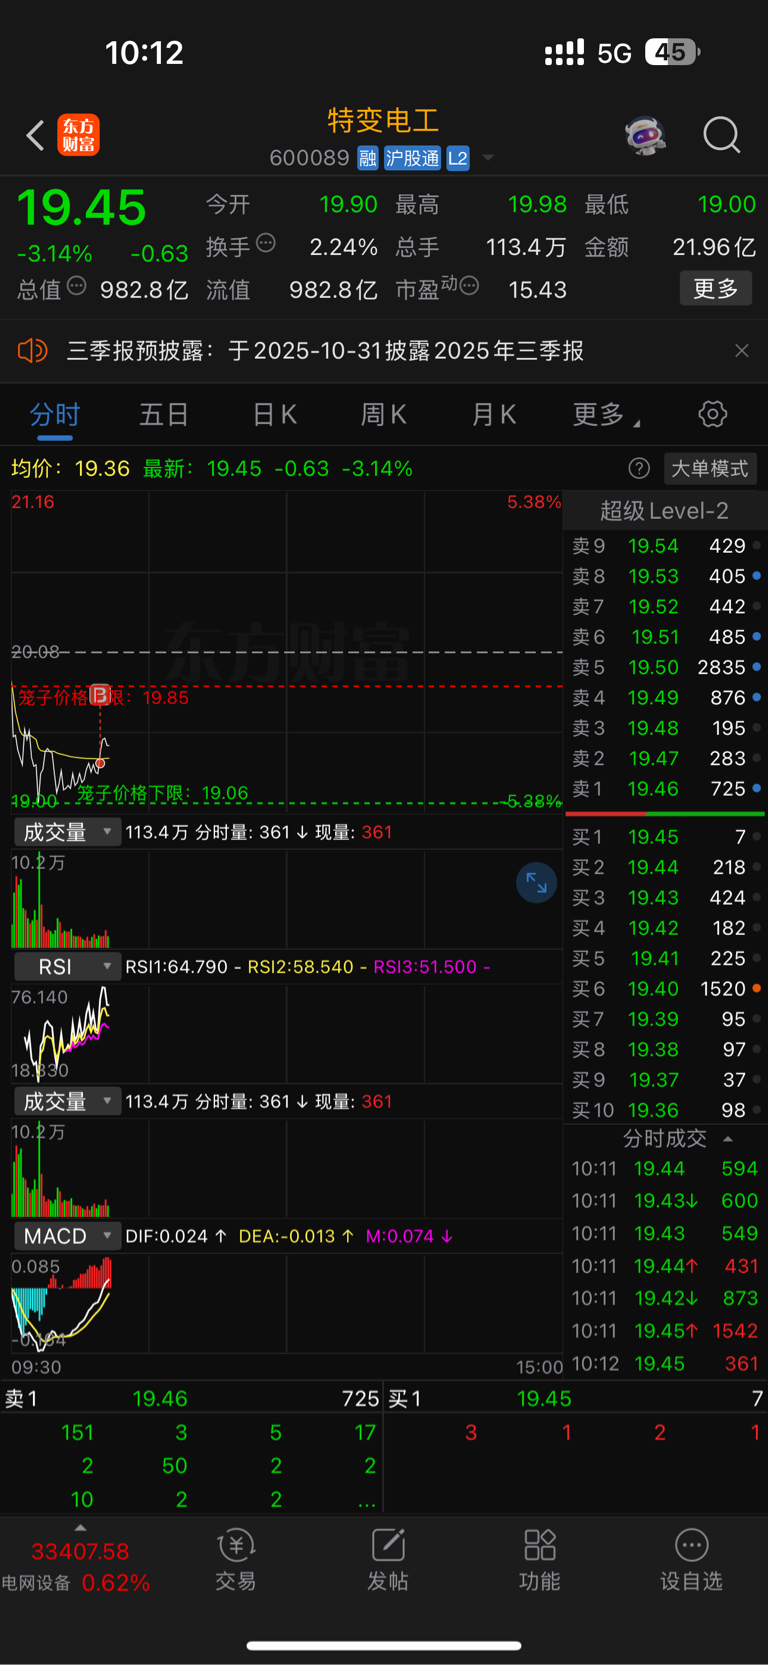Tap the info icon next to 换手
This screenshot has height=1665, width=768.
click(x=266, y=243)
